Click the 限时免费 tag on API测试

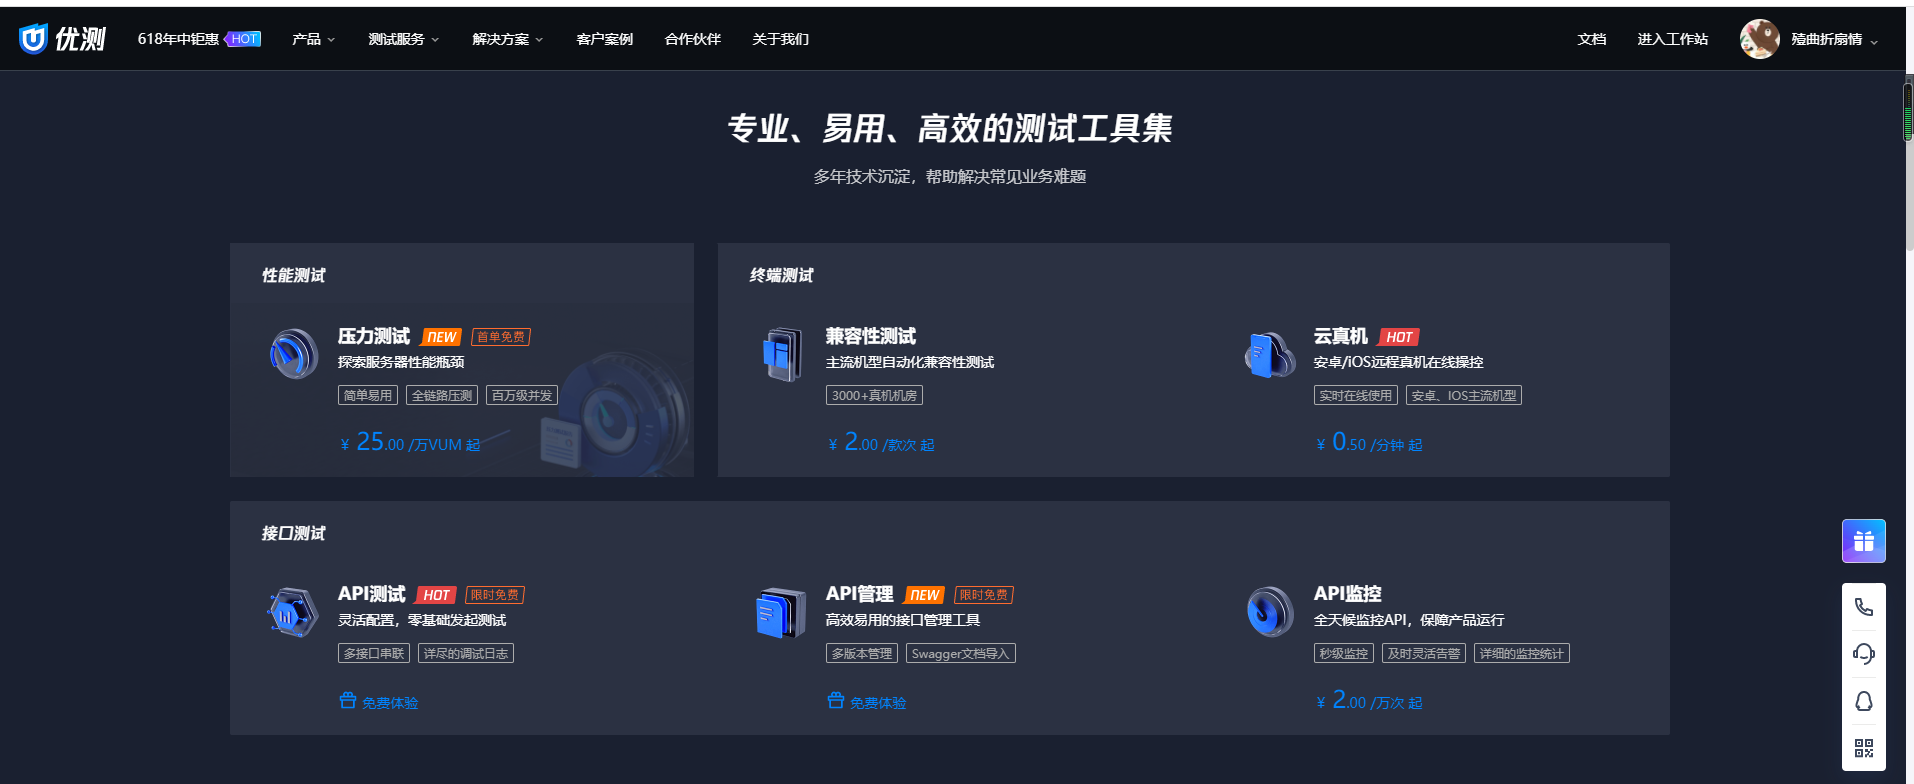pos(495,595)
